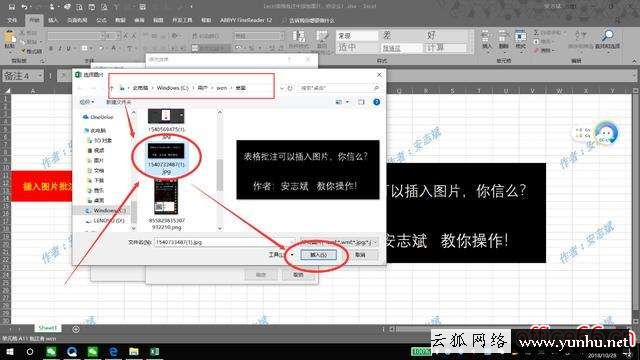The width and height of the screenshot is (640, 360).
Task: Click the Windows Start button
Action: coord(9,351)
